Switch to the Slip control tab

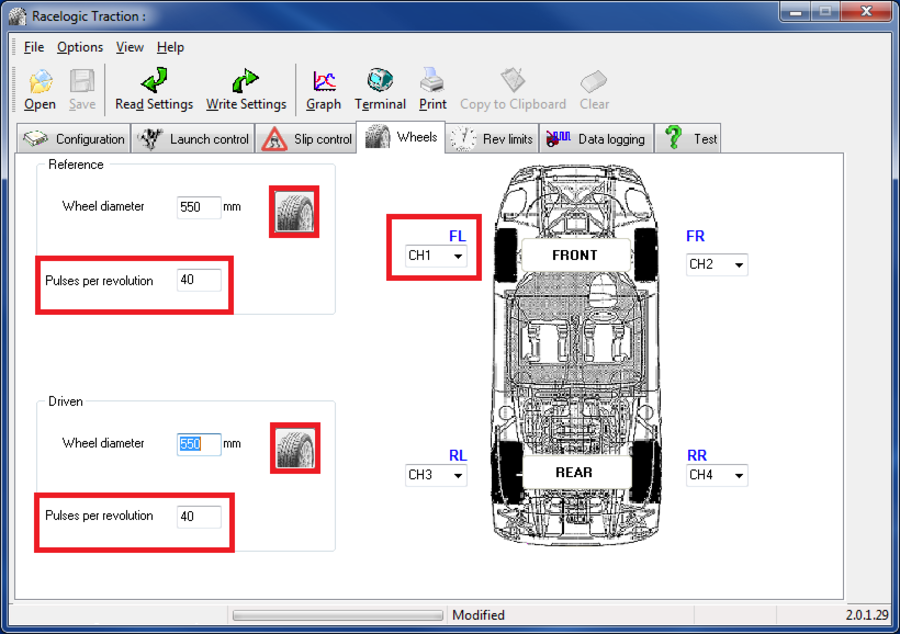[306, 139]
